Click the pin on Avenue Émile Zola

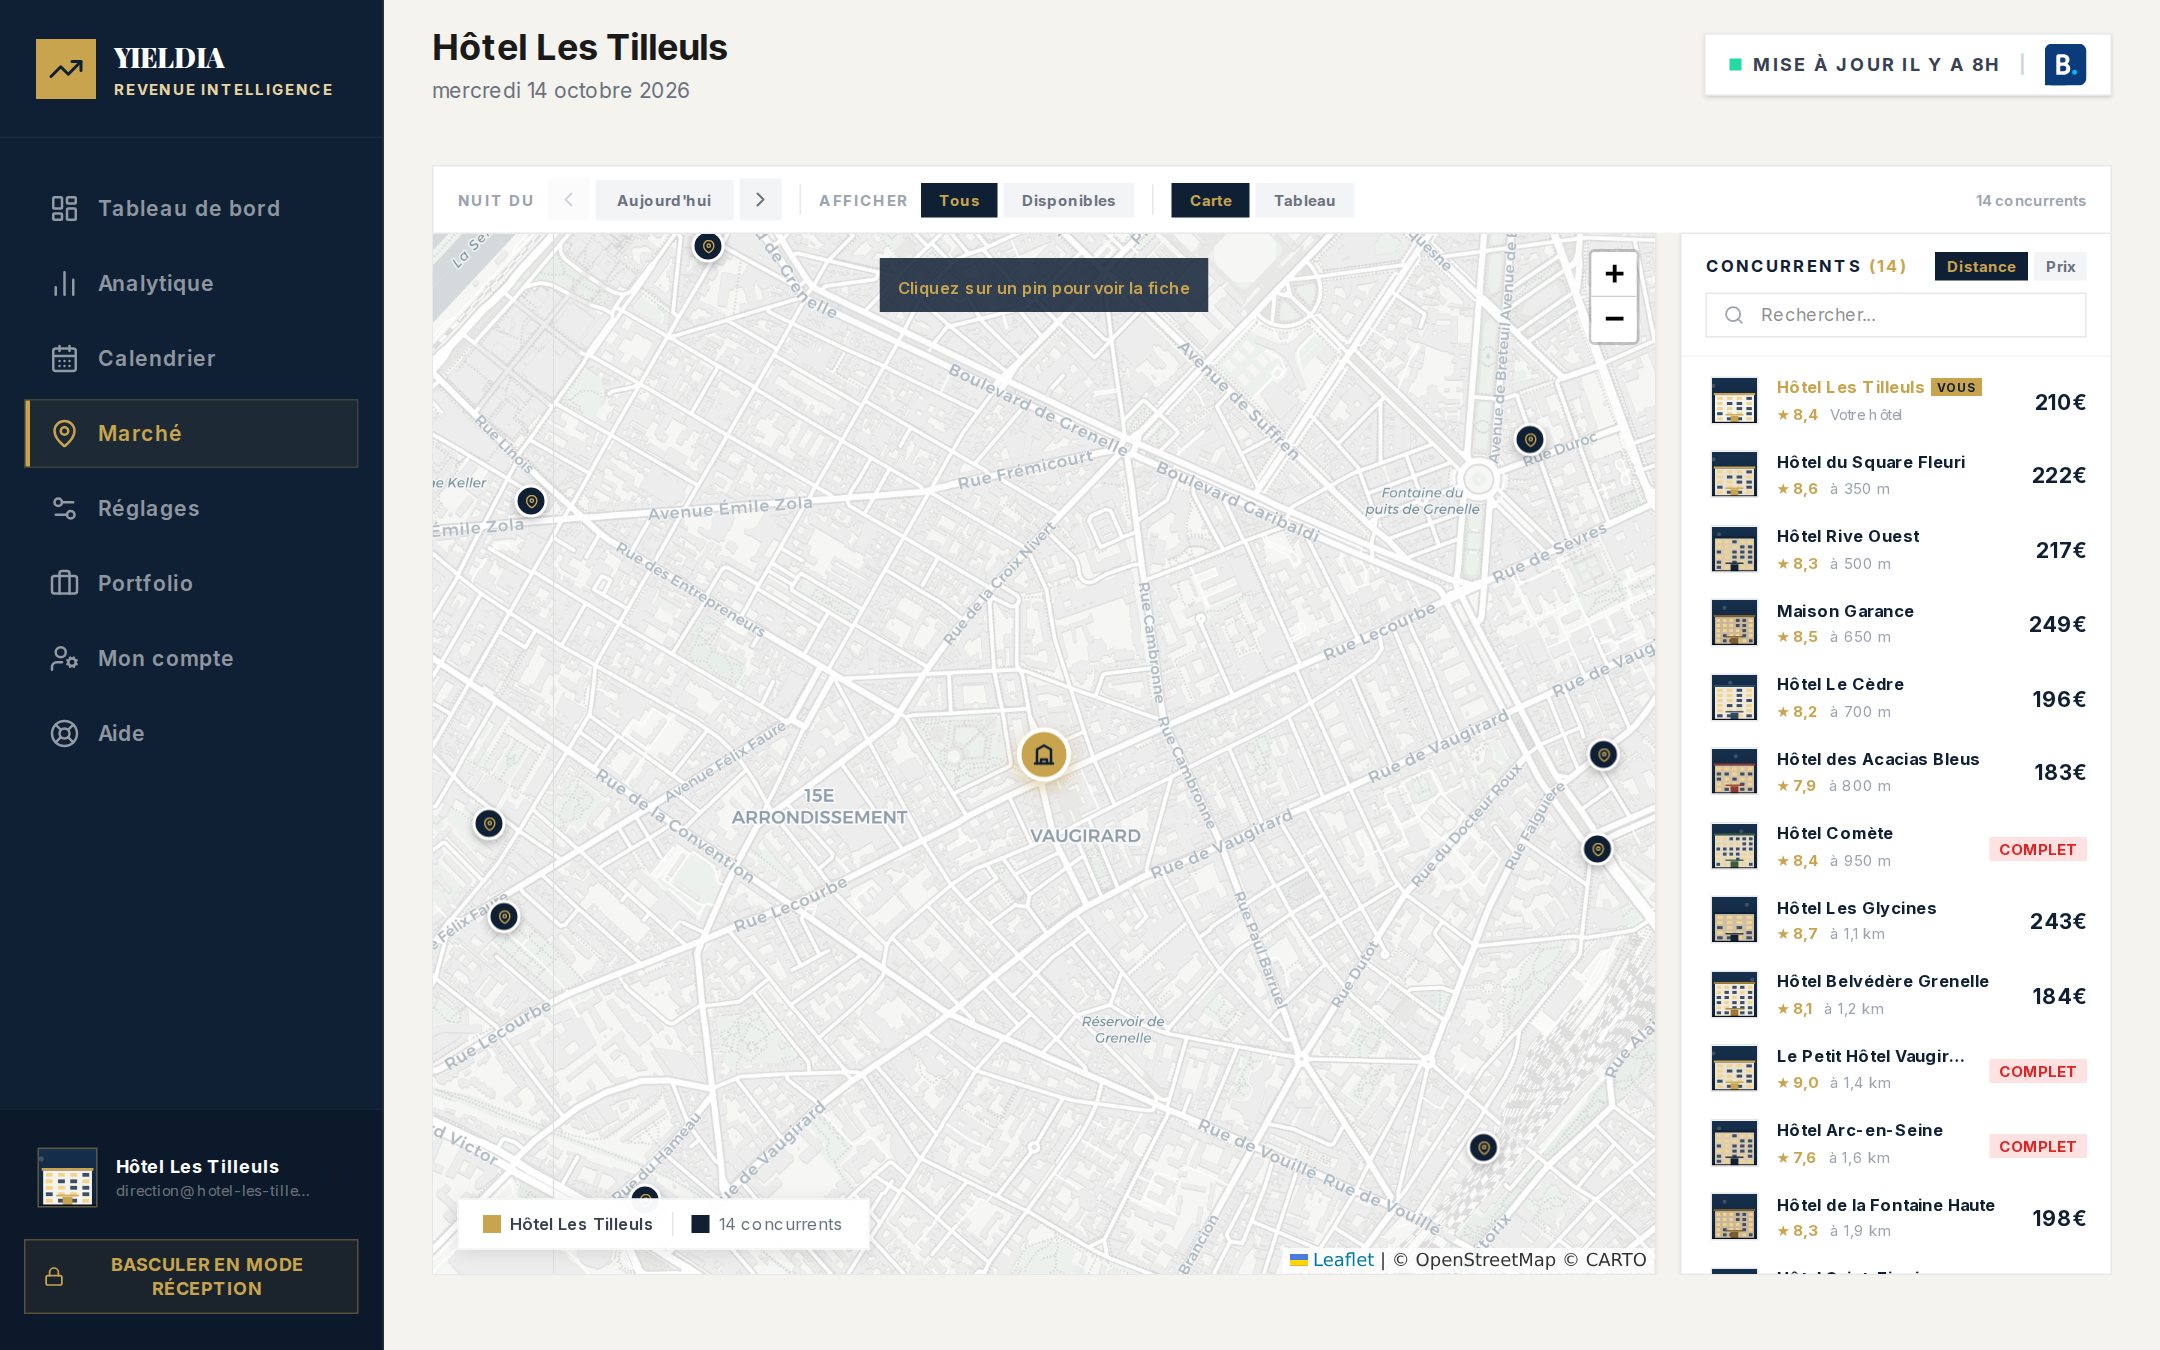click(x=531, y=500)
